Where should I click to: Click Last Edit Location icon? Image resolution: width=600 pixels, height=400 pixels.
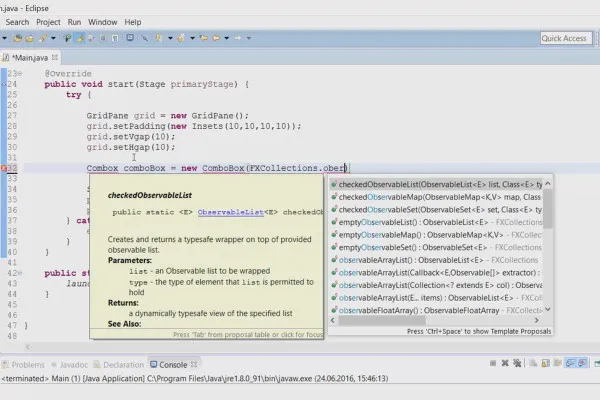(204, 38)
